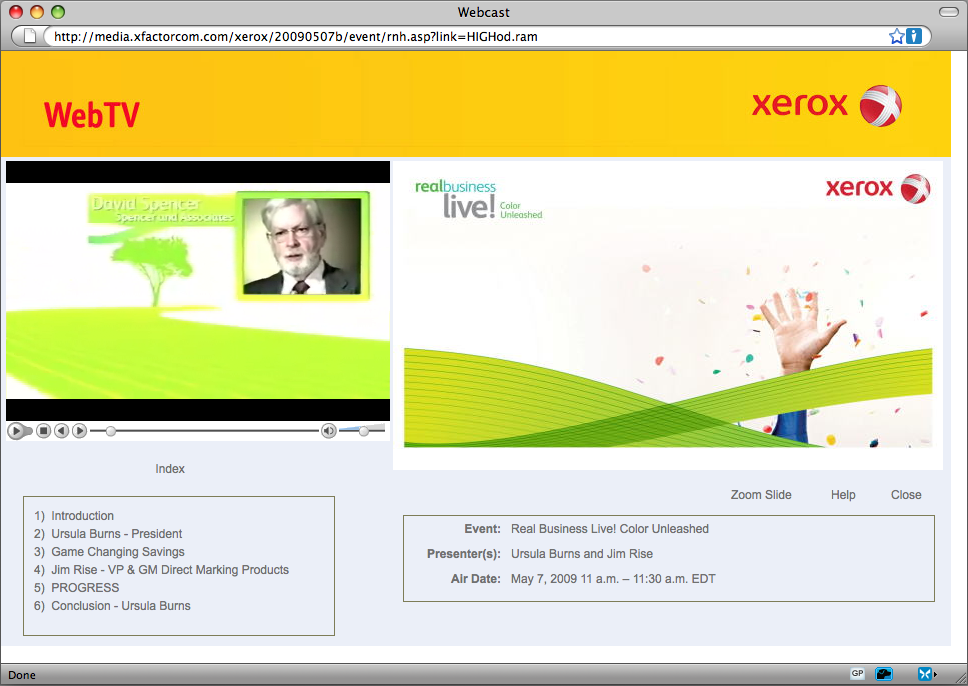
Task: Click the blue mail icon in the status bar
Action: 884,674
